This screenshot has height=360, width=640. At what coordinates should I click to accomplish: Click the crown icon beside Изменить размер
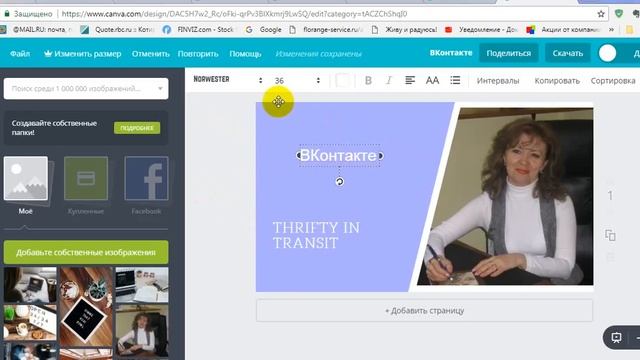[48, 53]
